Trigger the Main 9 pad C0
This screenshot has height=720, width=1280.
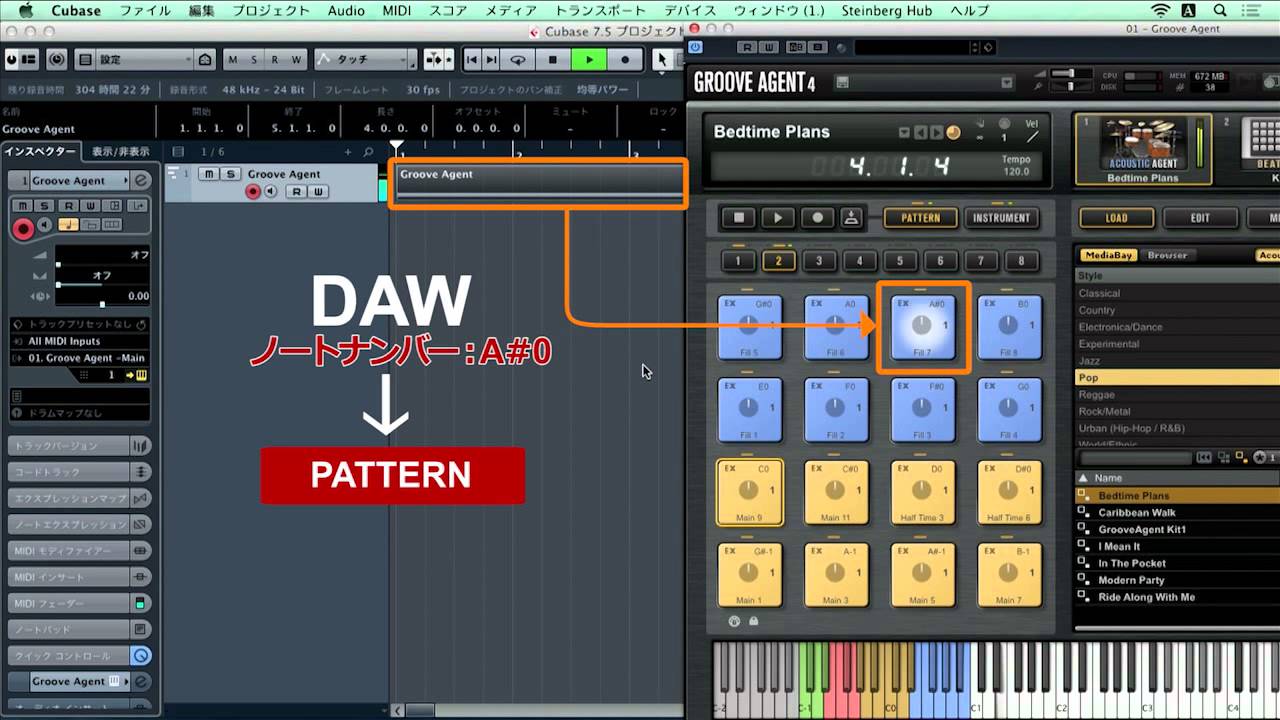(749, 492)
